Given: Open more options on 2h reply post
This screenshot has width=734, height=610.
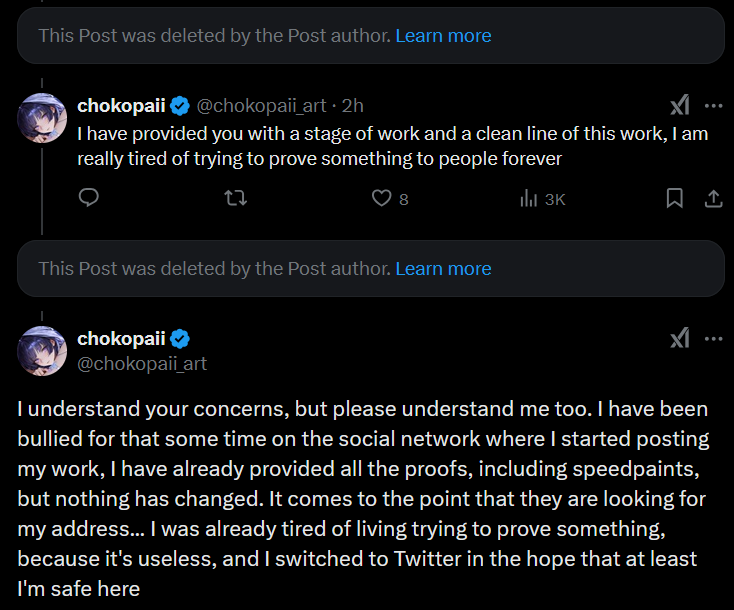Looking at the screenshot, I should tap(713, 106).
